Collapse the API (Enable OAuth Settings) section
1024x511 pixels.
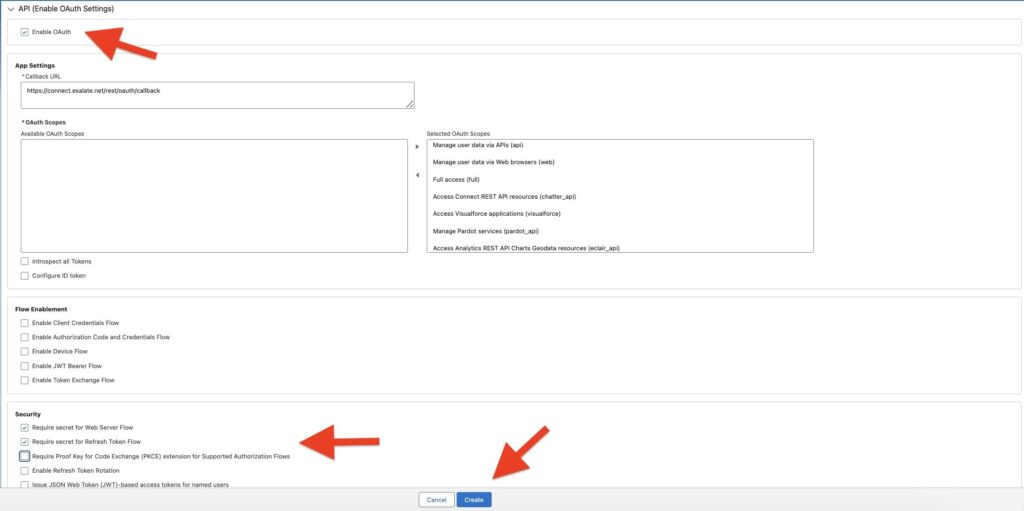pos(10,9)
